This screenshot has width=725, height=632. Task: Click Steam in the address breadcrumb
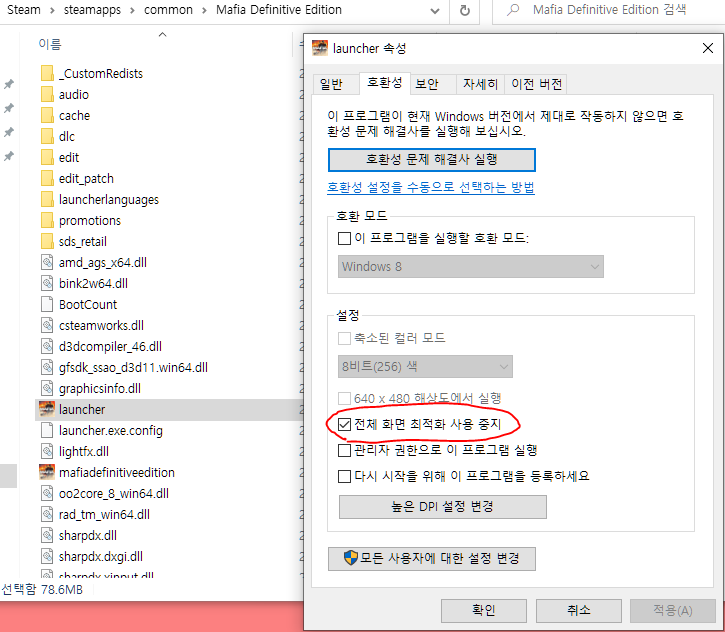(x=24, y=10)
